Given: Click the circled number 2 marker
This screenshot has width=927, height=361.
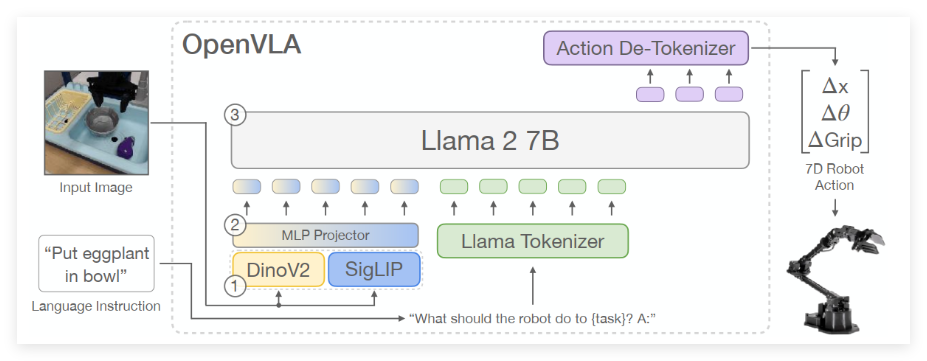Looking at the screenshot, I should tap(234, 226).
